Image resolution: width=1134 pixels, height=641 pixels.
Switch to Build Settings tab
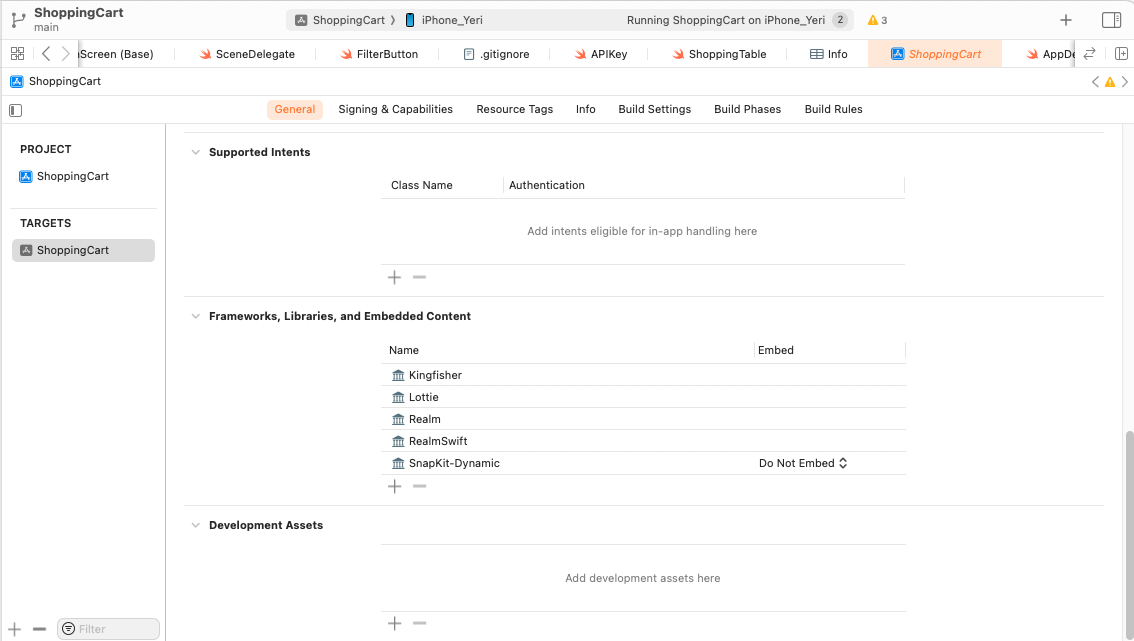tap(655, 109)
